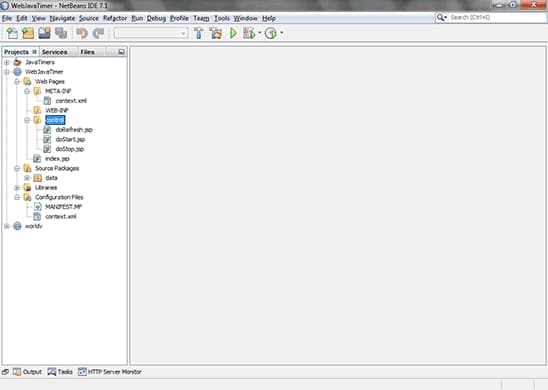Open the project configuration combo box
The image size is (548, 390).
151,33
